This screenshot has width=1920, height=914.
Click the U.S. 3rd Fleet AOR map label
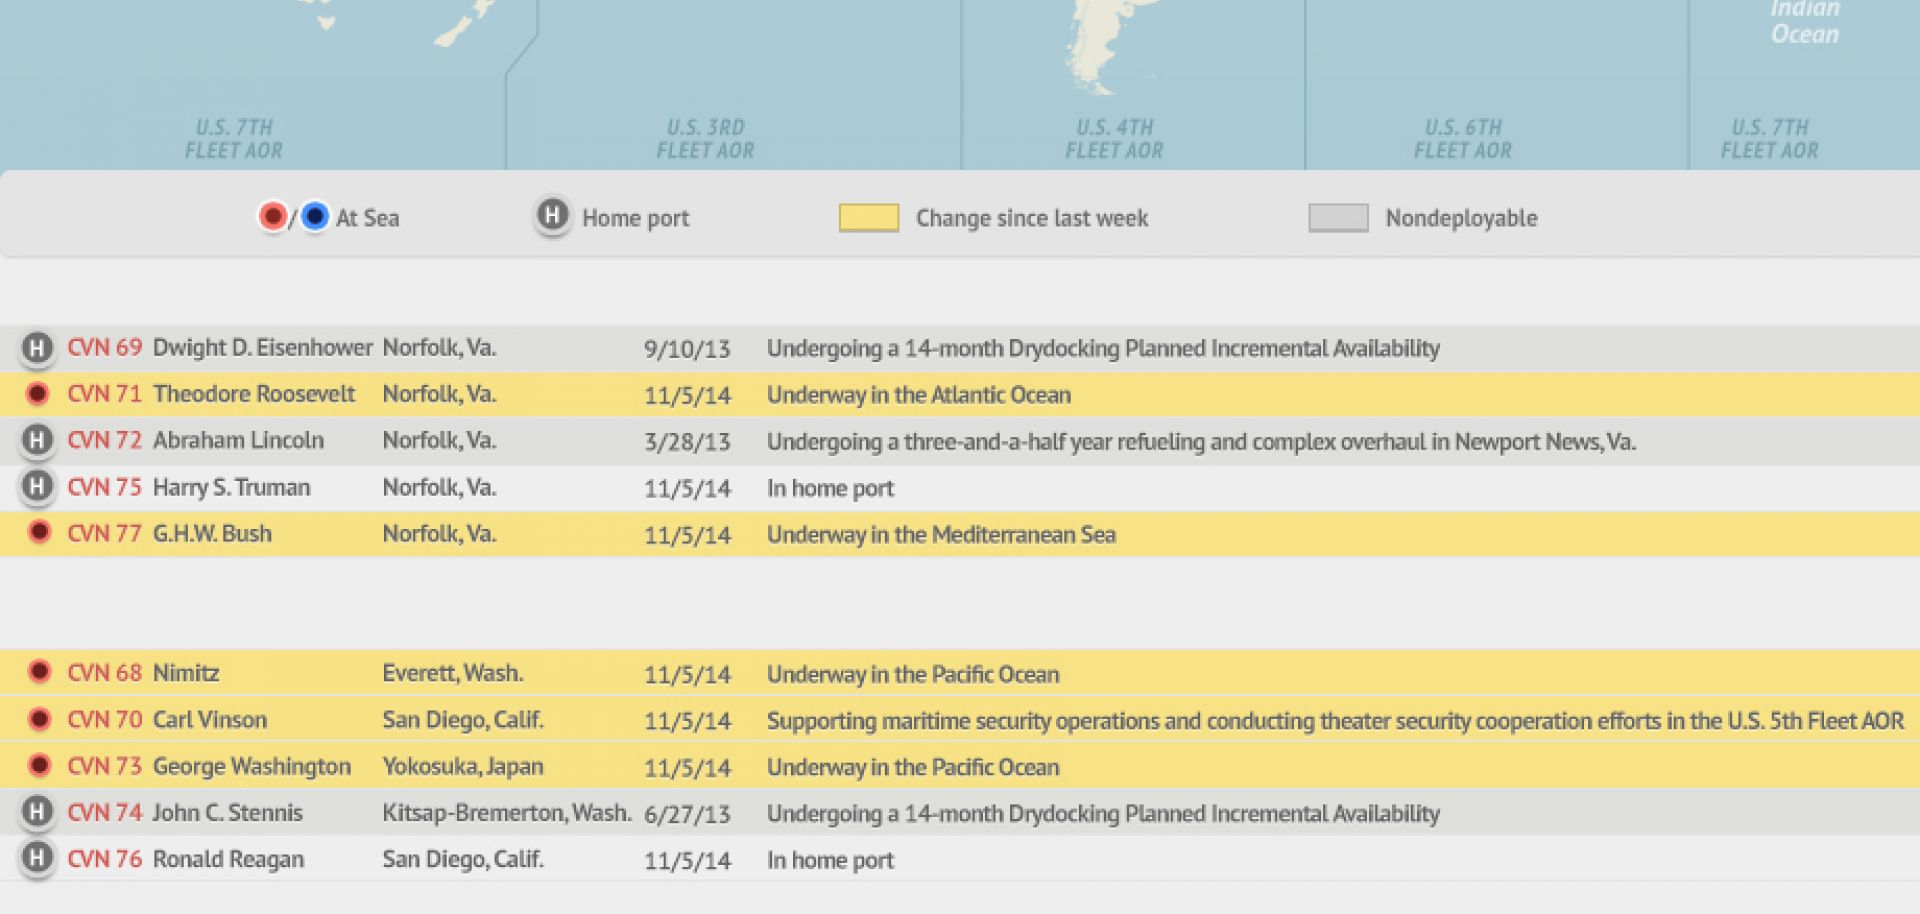point(705,139)
